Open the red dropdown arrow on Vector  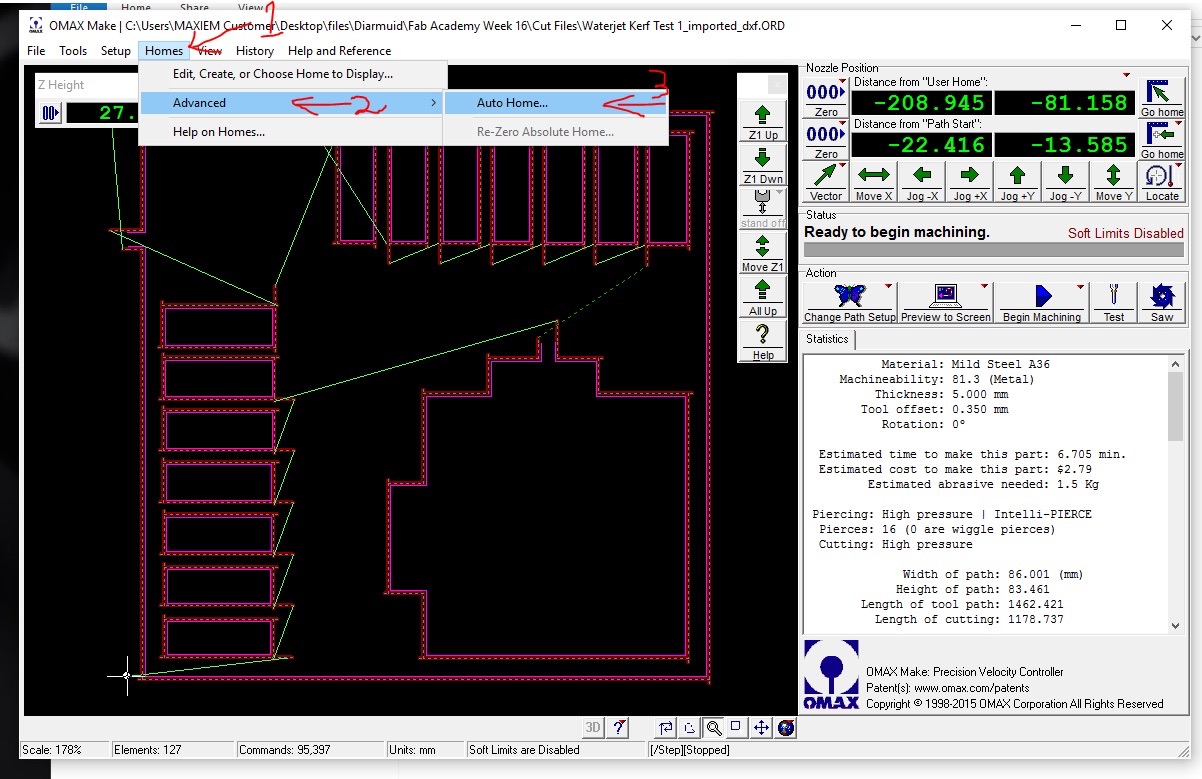pos(843,166)
